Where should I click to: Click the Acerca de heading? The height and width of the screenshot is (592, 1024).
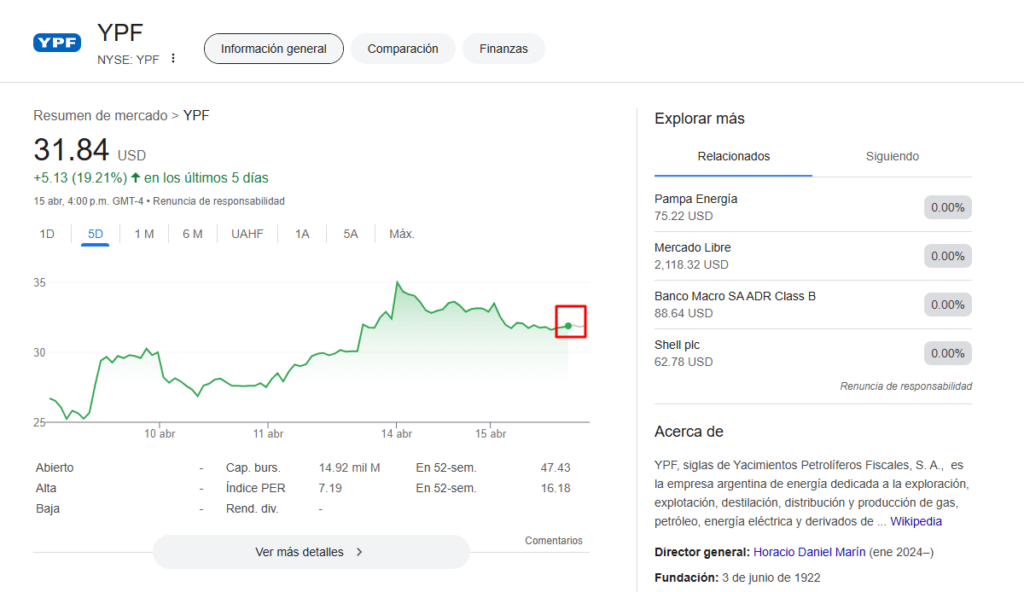coord(689,432)
